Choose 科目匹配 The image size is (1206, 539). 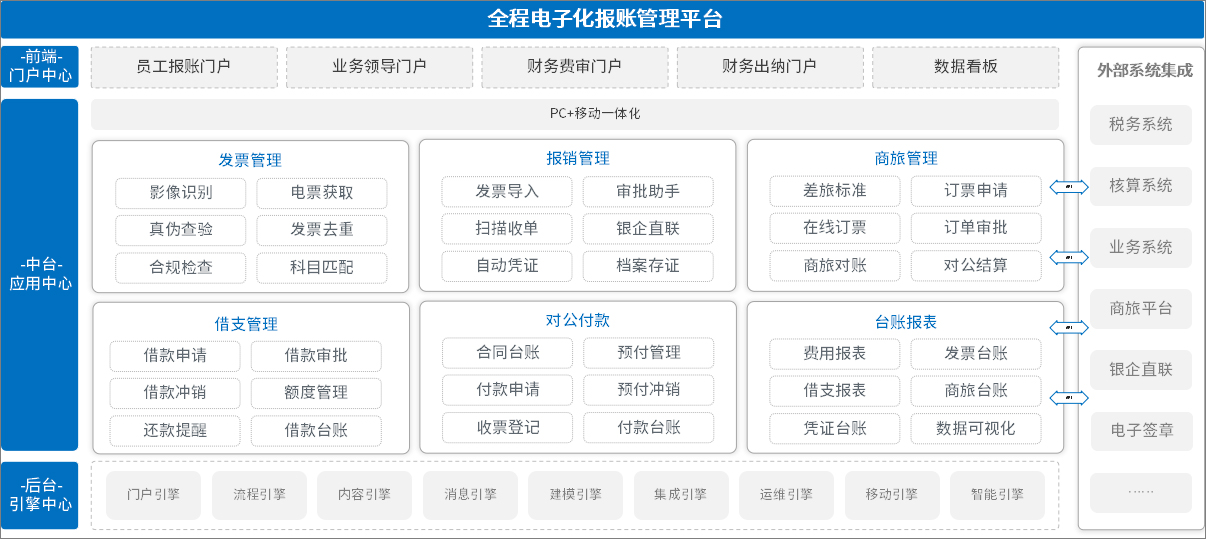point(322,268)
